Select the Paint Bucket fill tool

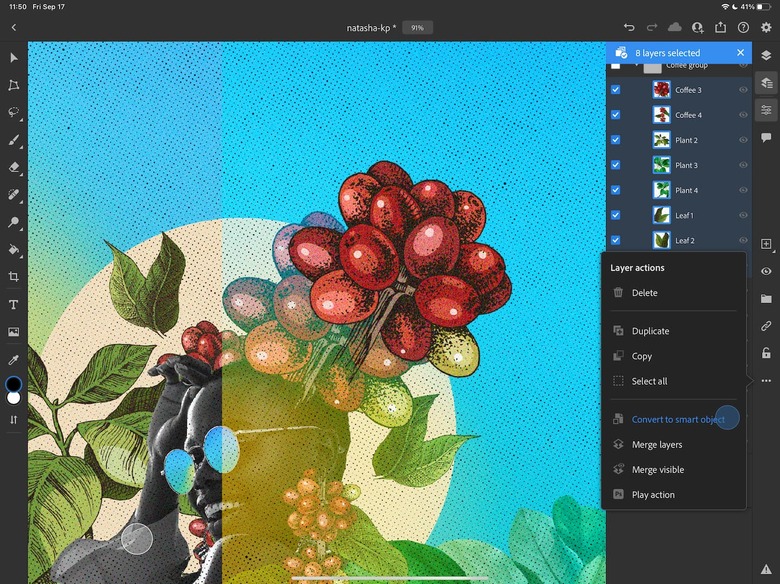pos(14,250)
